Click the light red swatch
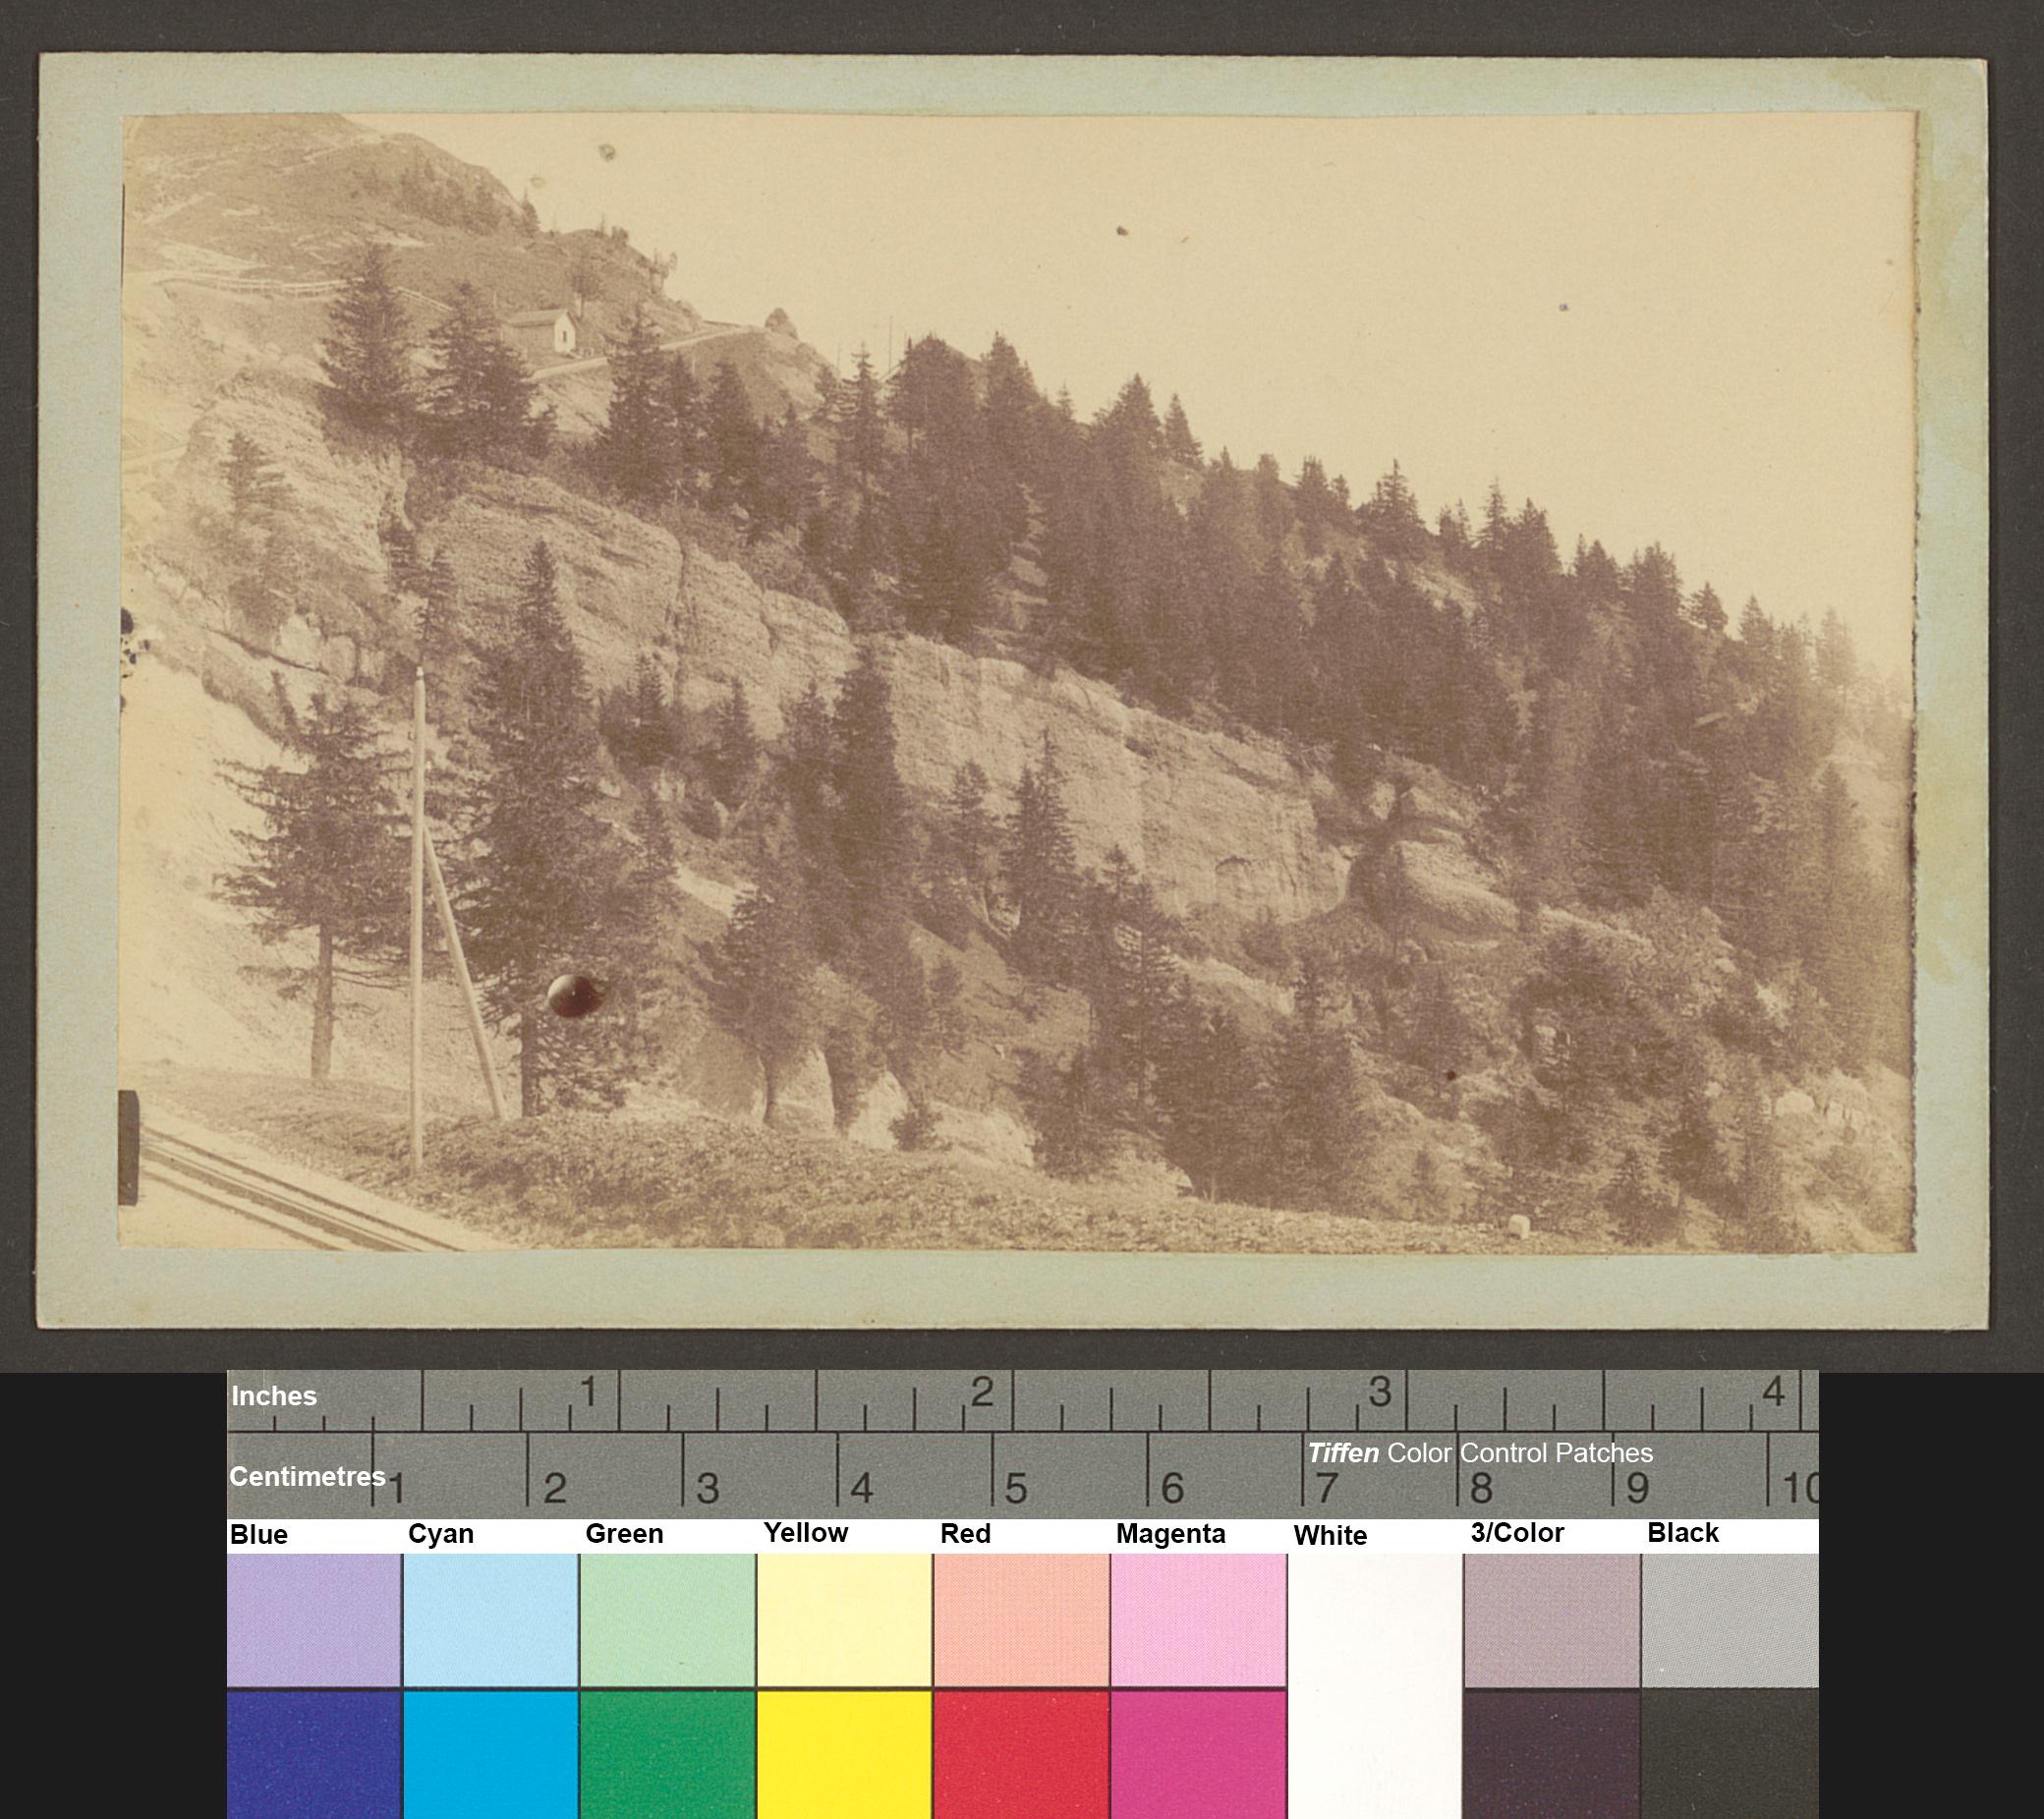Viewport: 2044px width, 1819px height. [x=1021, y=1620]
